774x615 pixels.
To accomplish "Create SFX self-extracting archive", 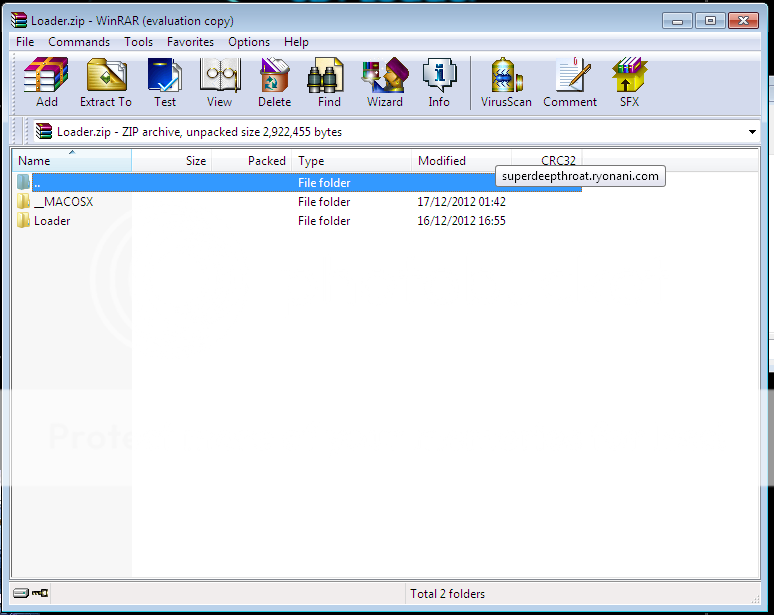I will (629, 82).
